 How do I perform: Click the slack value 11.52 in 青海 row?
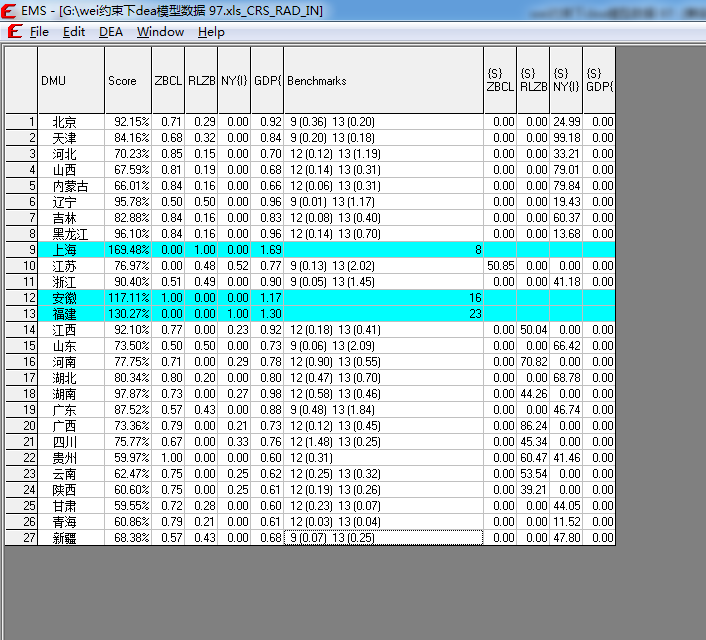pyautogui.click(x=566, y=522)
